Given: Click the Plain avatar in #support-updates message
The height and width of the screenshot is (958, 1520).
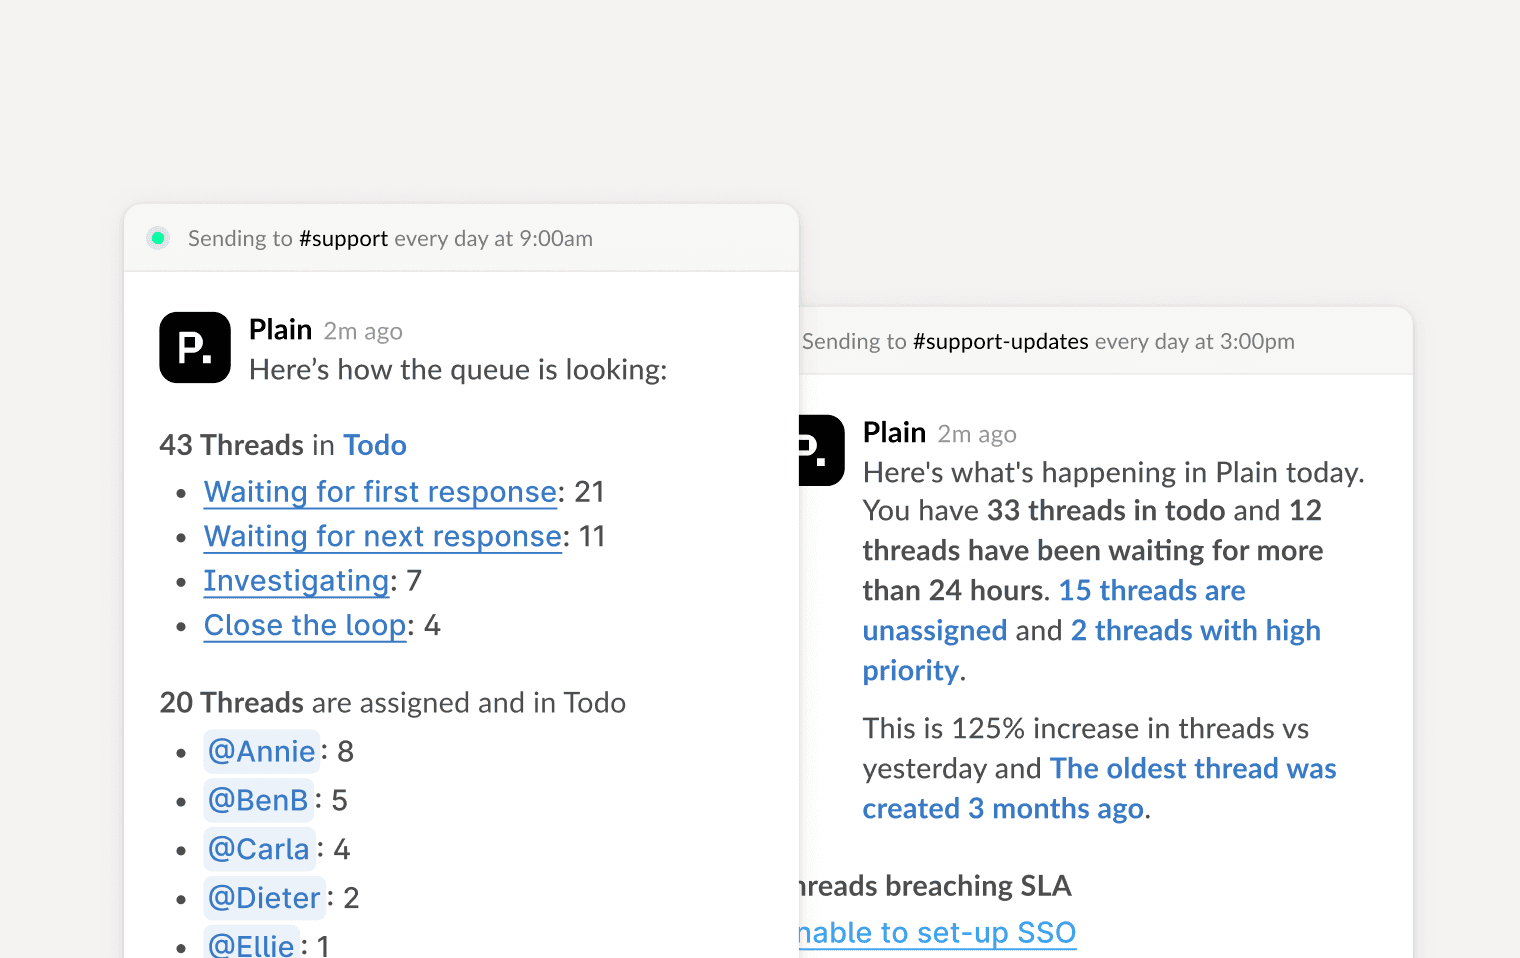Looking at the screenshot, I should 821,450.
